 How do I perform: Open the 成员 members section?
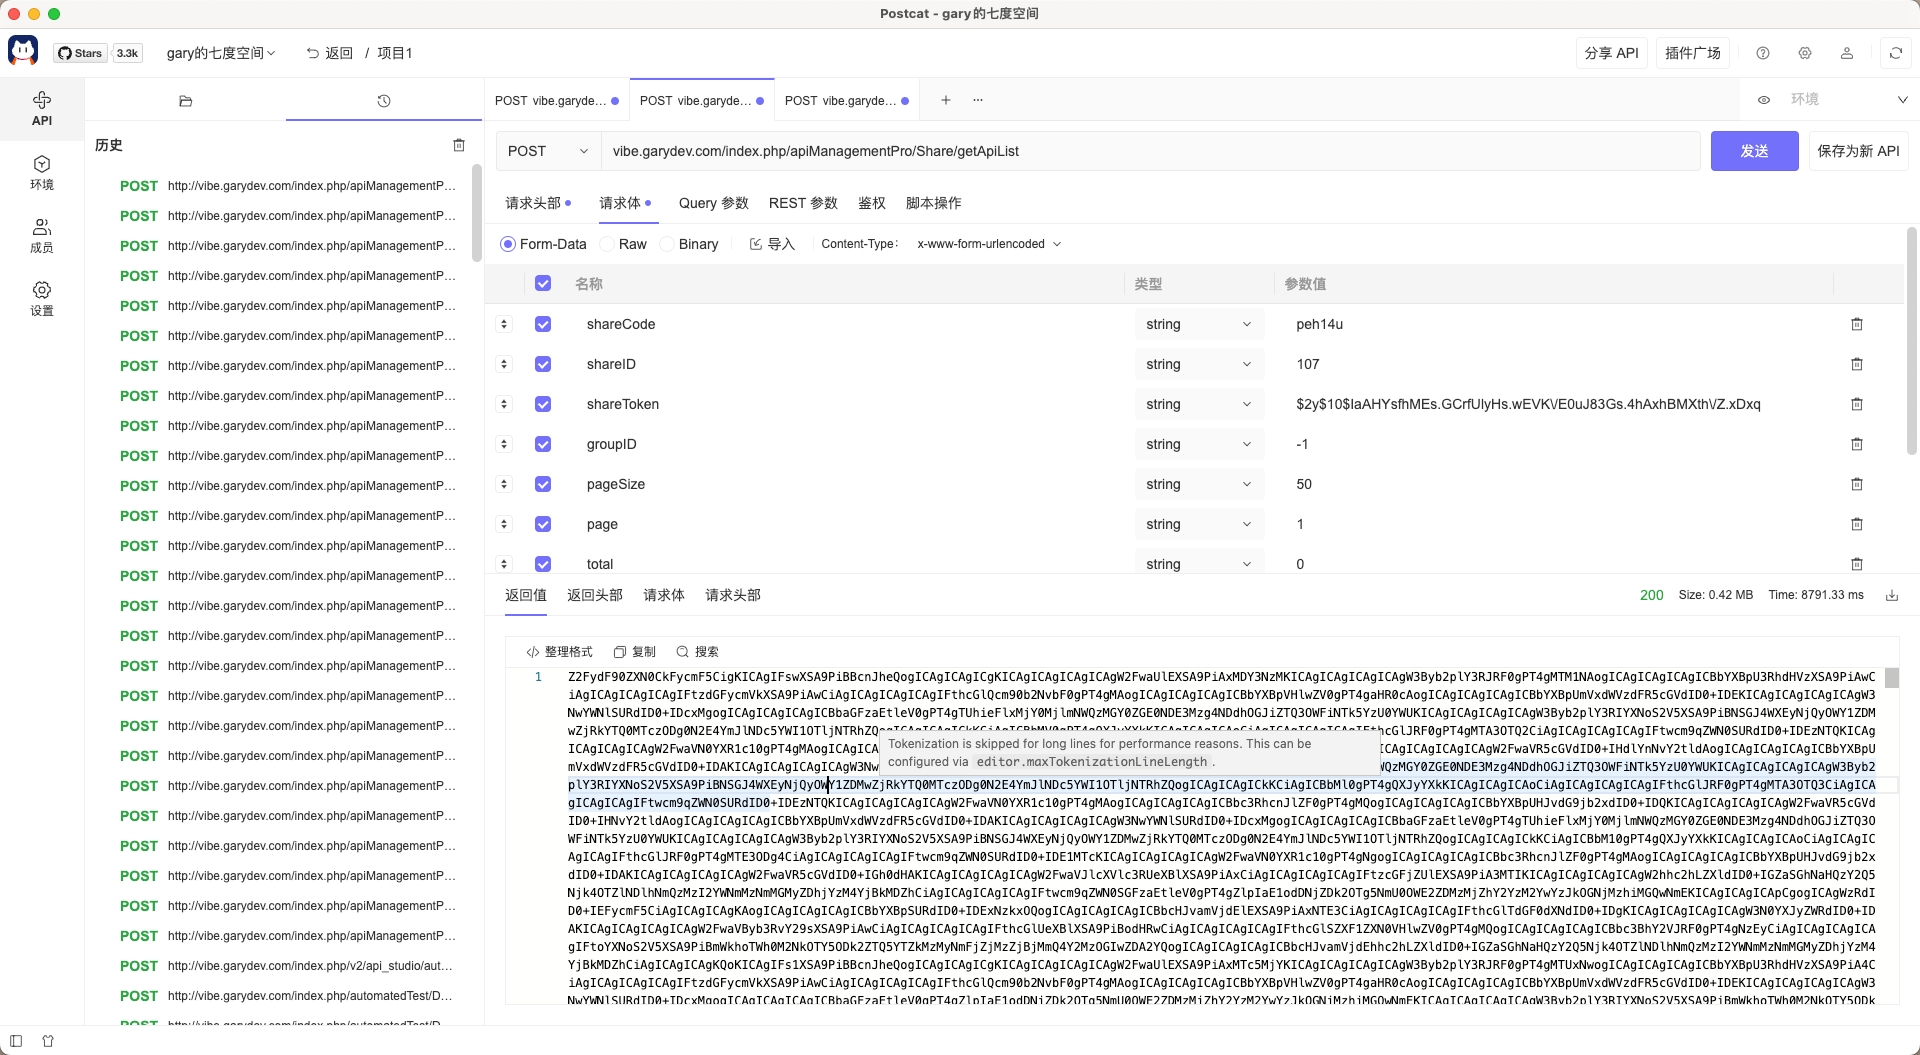point(42,235)
